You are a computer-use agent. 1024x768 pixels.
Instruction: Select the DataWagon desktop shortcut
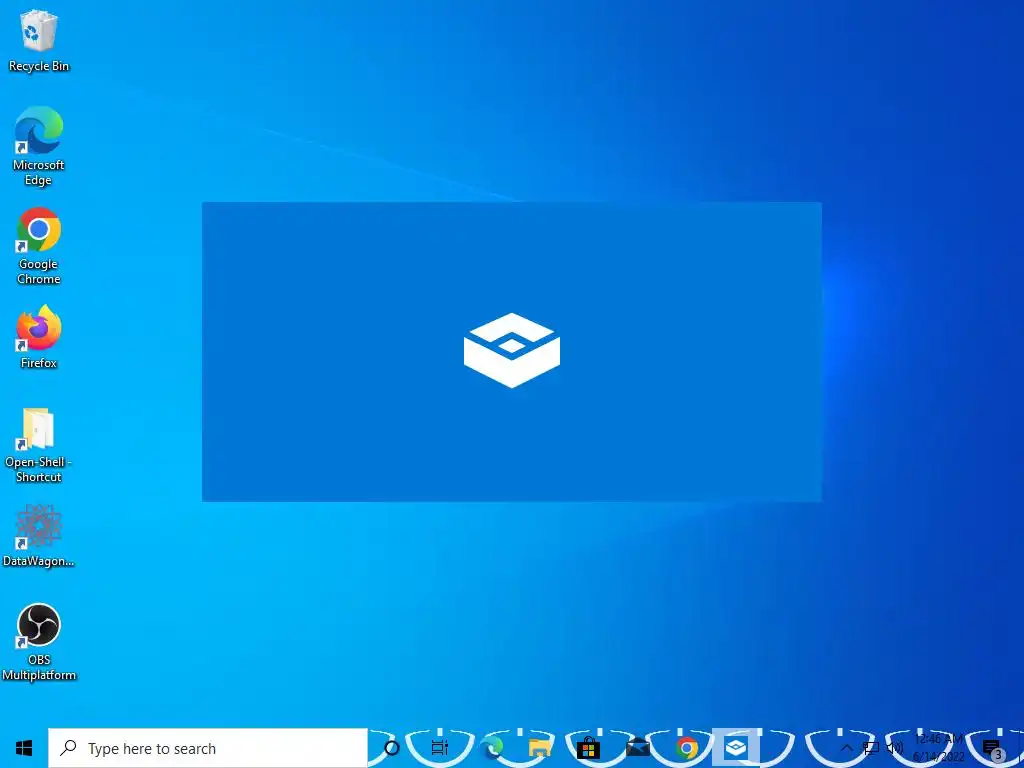(39, 536)
